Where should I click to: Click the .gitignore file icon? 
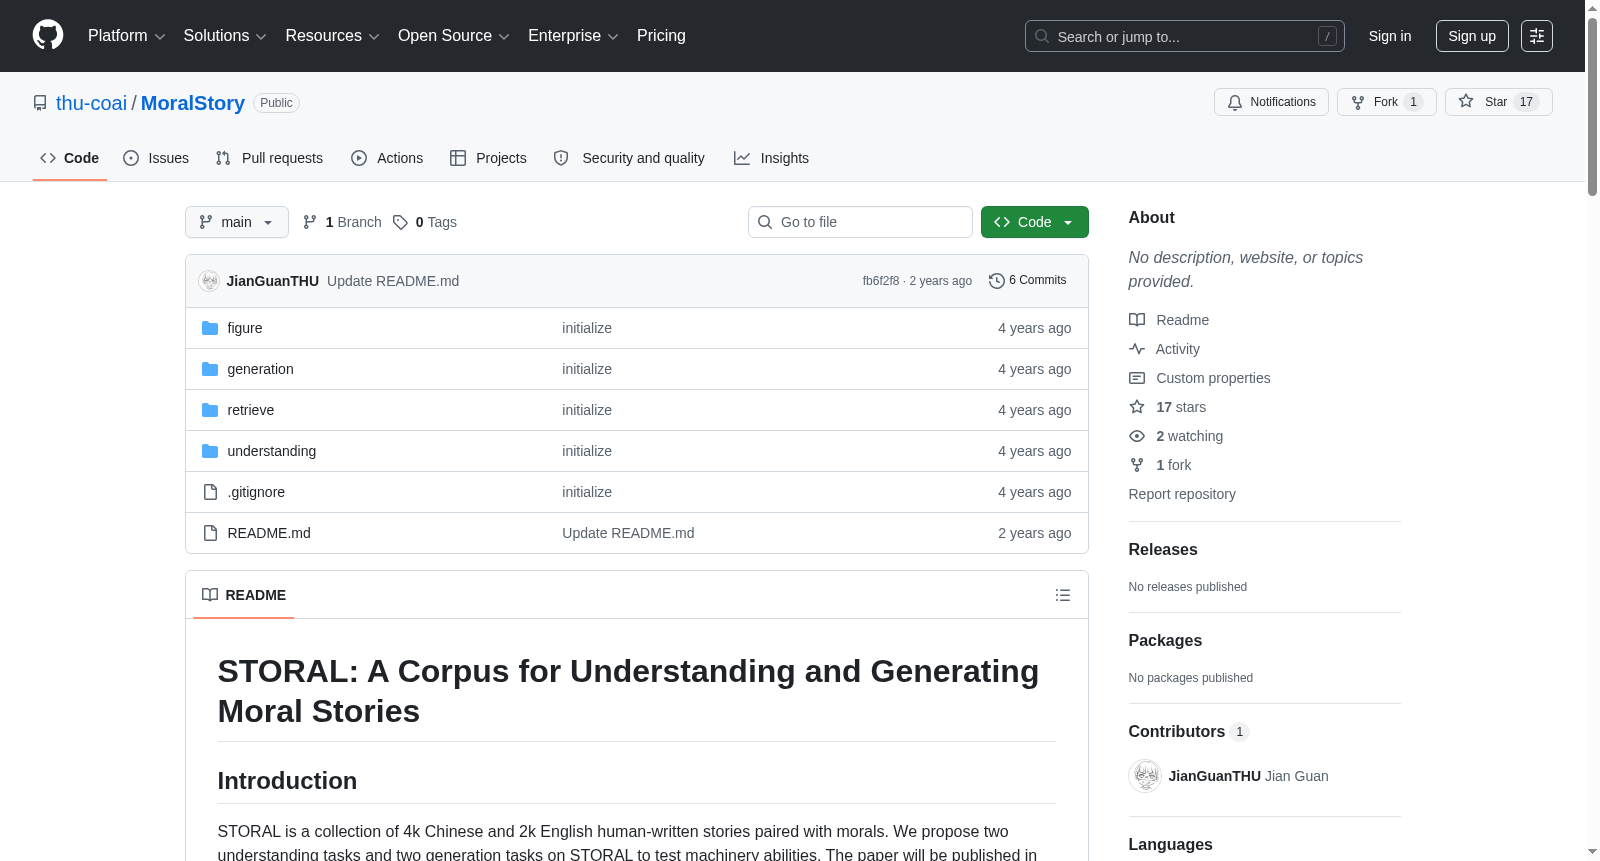coord(210,492)
